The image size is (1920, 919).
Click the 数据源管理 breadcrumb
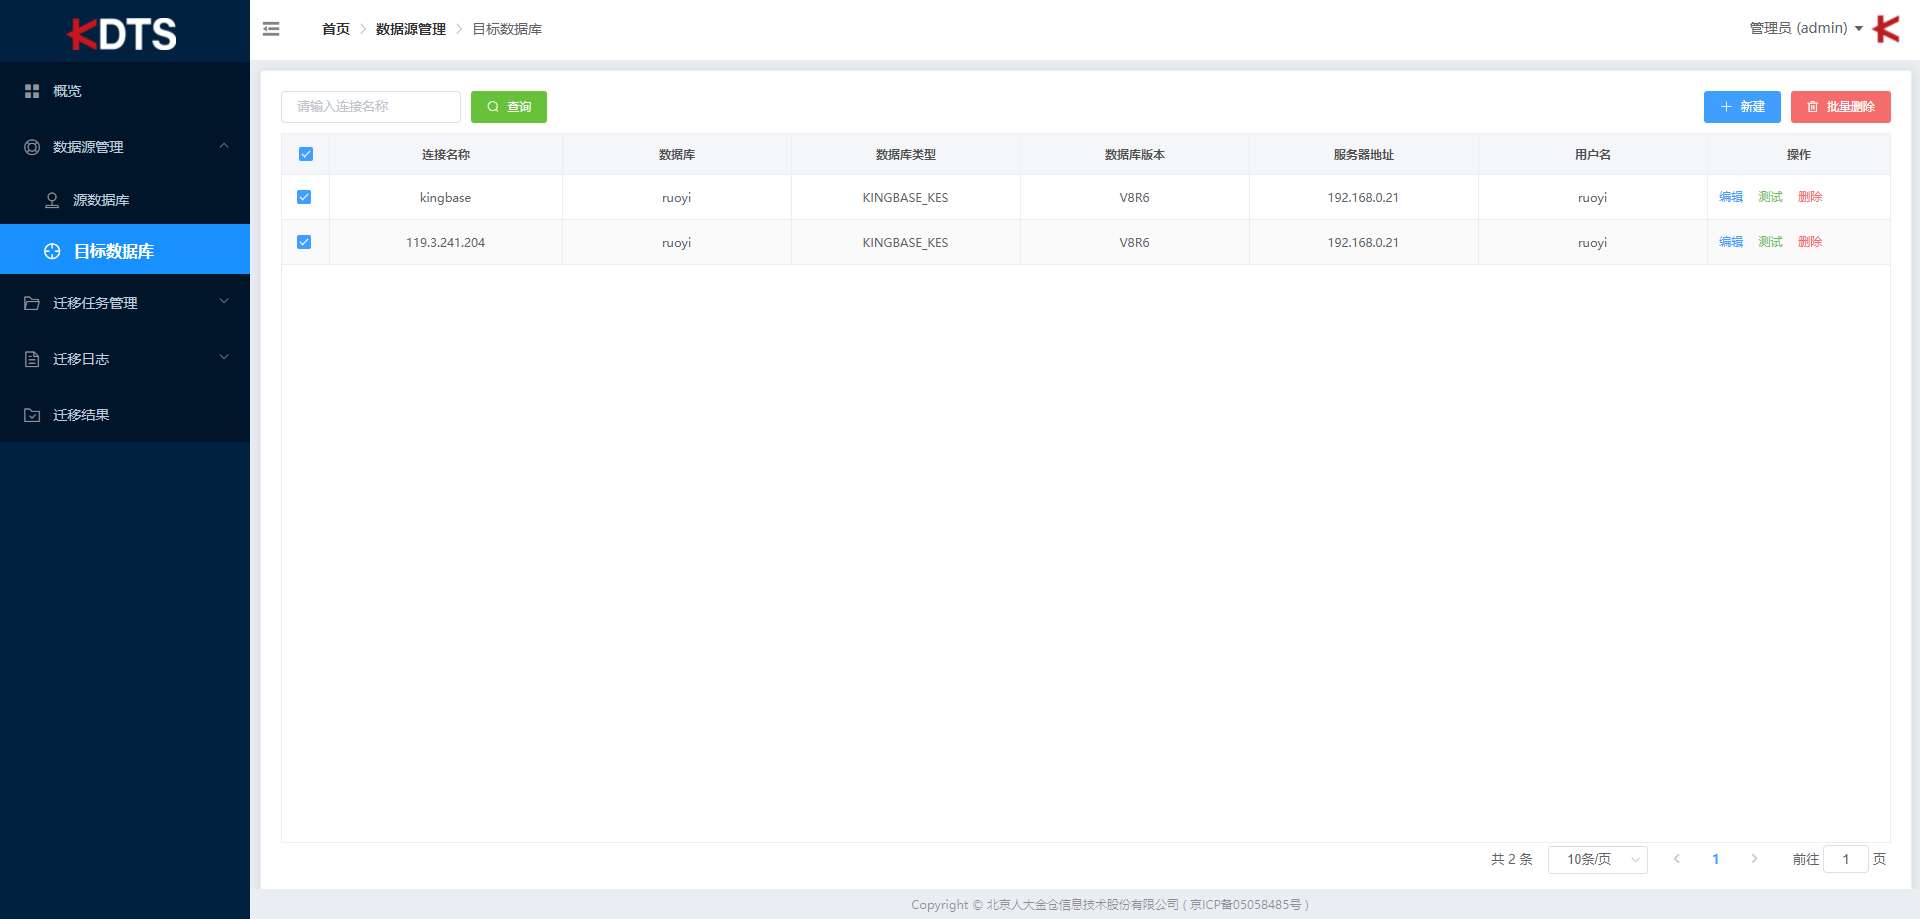click(x=411, y=29)
